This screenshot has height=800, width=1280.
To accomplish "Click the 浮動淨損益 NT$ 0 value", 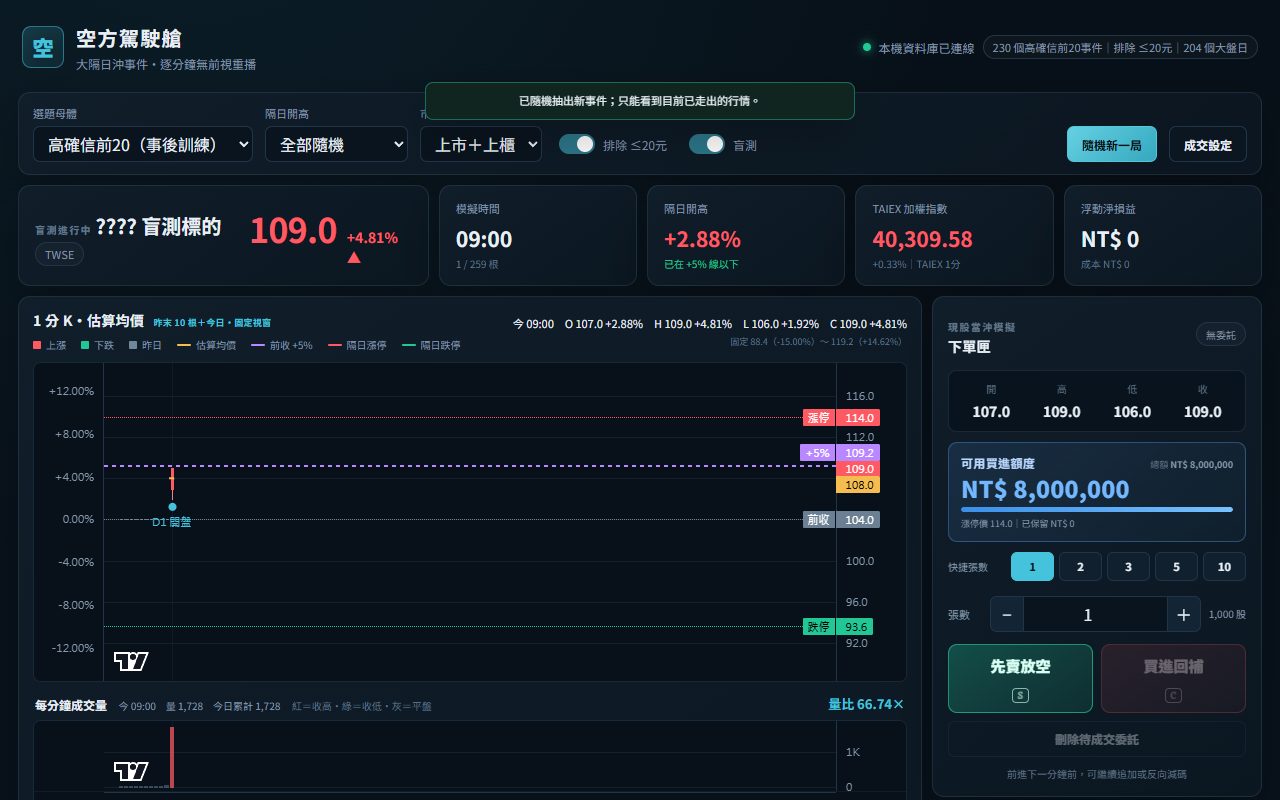I will coord(1110,239).
